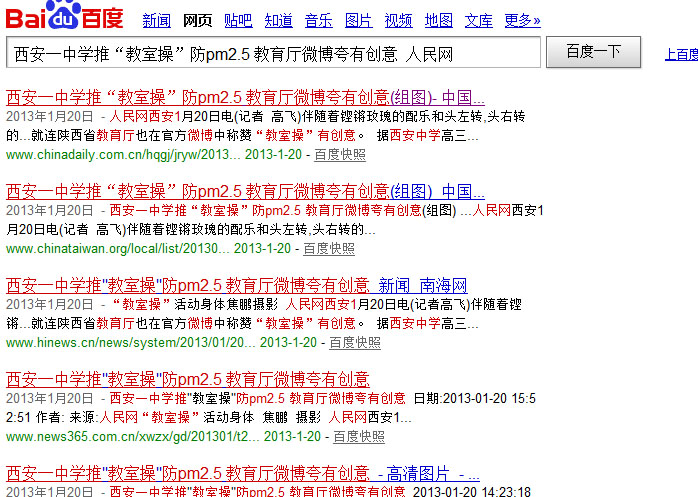Image resolution: width=698 pixels, height=497 pixels.
Task: Click the www.chinataiwan.org URL text
Action: pos(118,248)
